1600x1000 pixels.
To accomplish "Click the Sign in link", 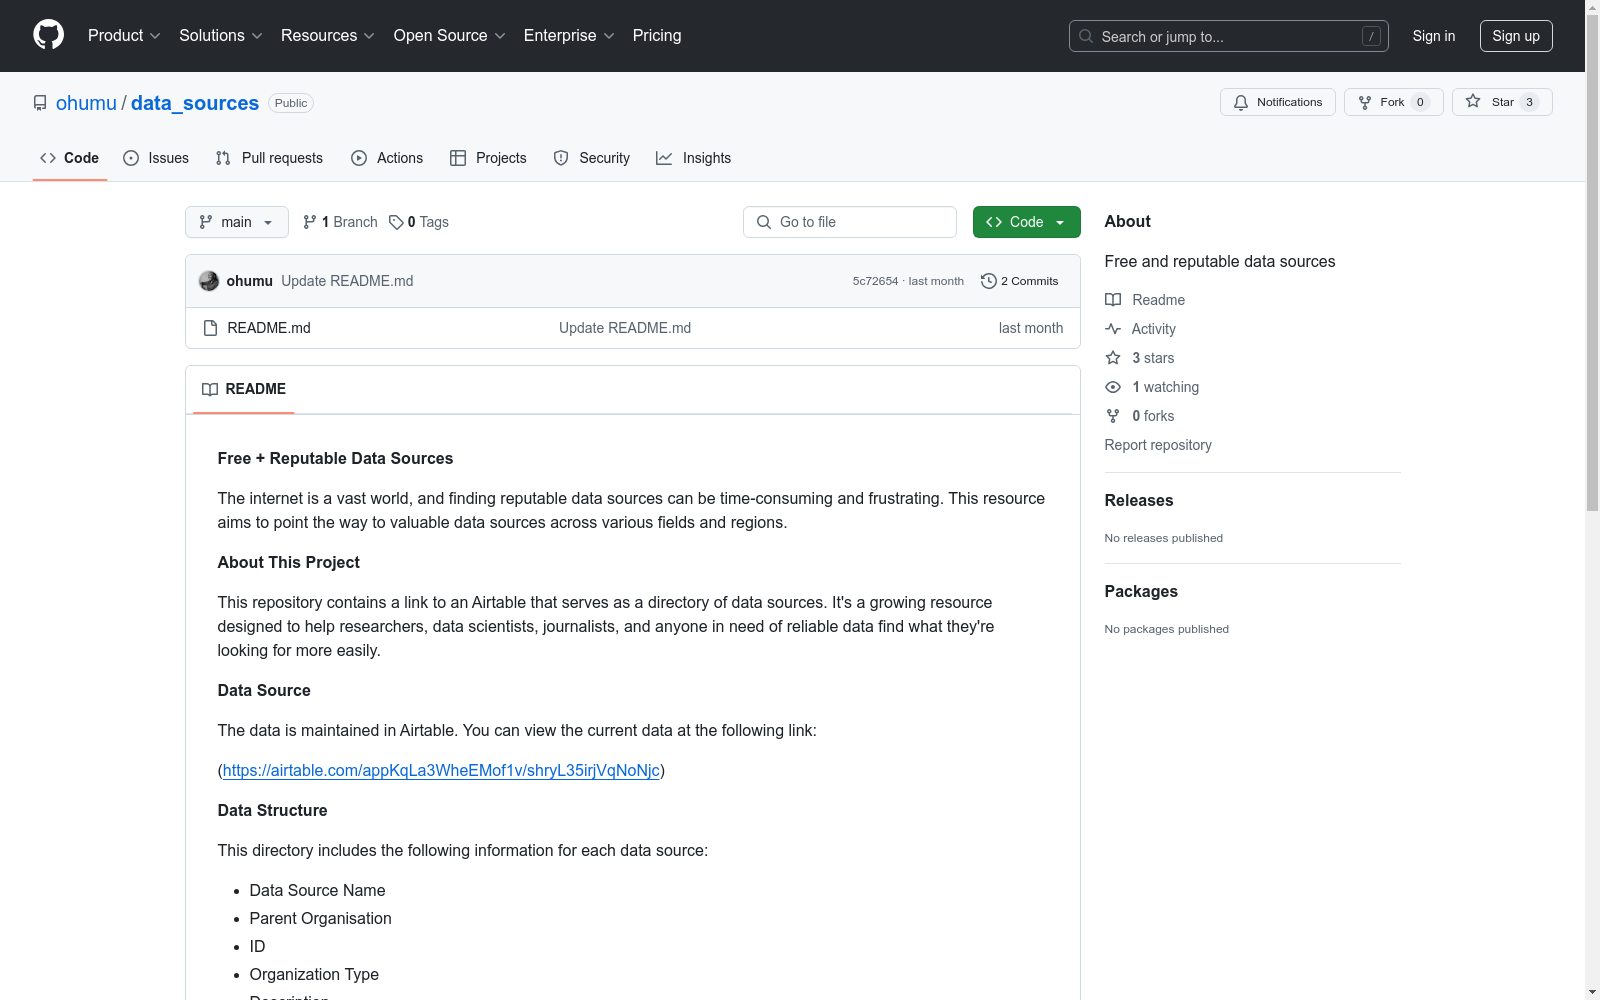I will [1434, 36].
